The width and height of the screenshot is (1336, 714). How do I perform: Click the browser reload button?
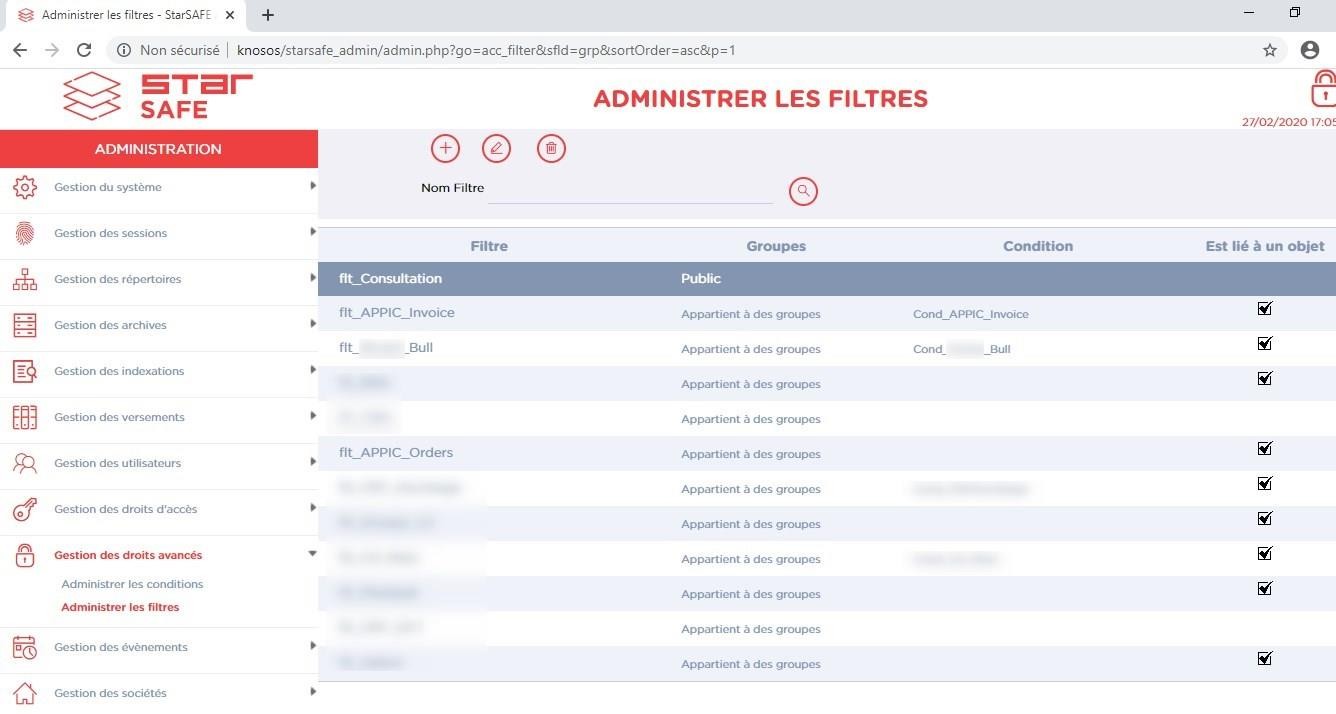click(x=84, y=50)
